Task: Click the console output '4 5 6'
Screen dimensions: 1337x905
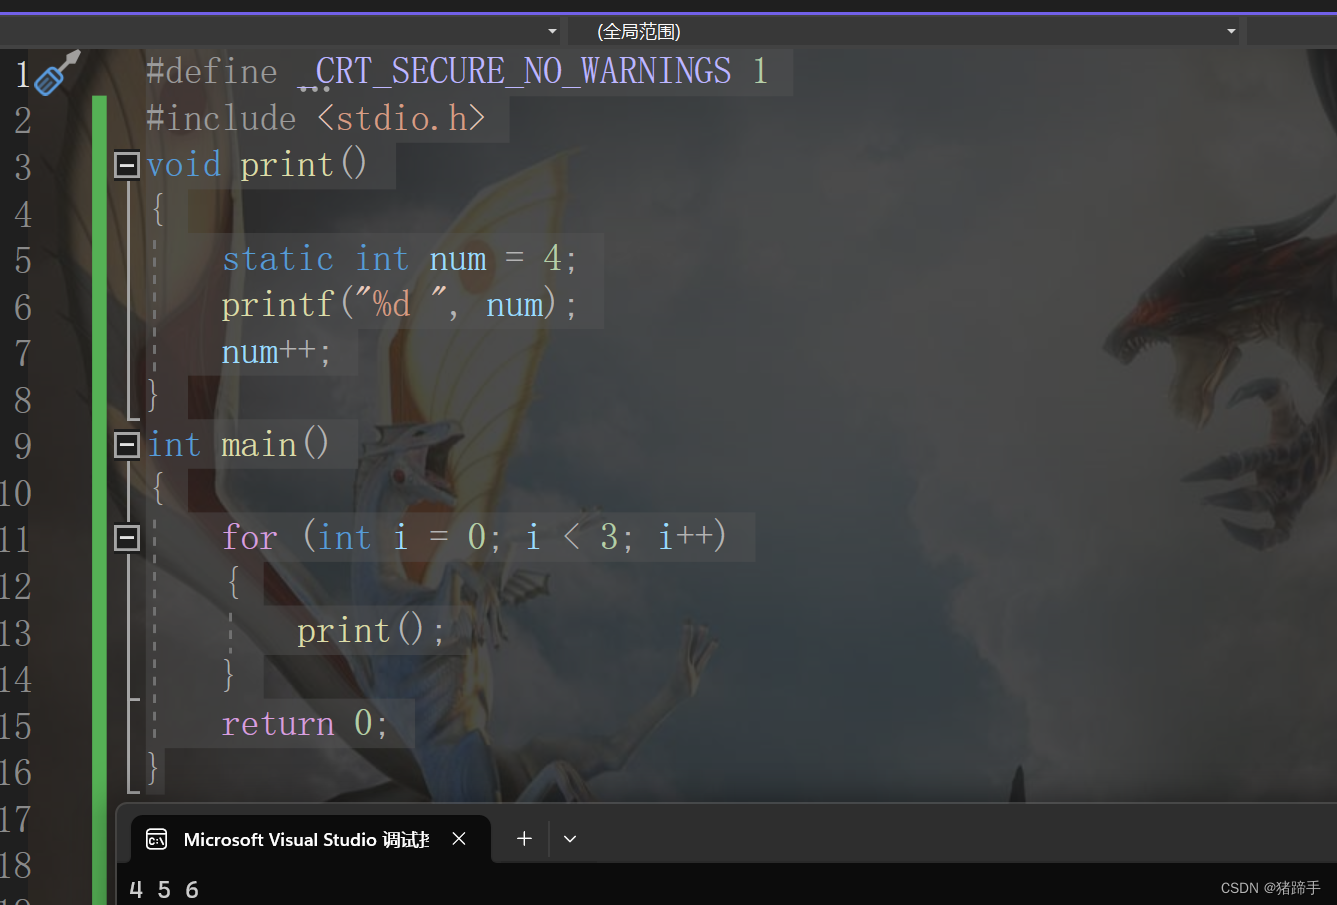Action: click(164, 890)
